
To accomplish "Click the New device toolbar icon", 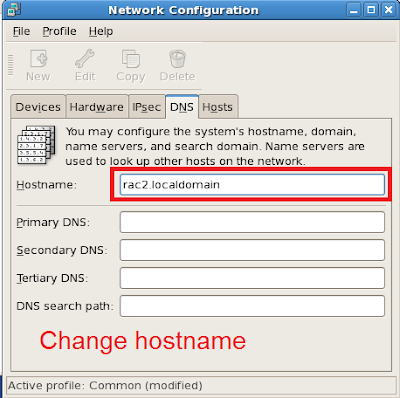I will tap(38, 59).
